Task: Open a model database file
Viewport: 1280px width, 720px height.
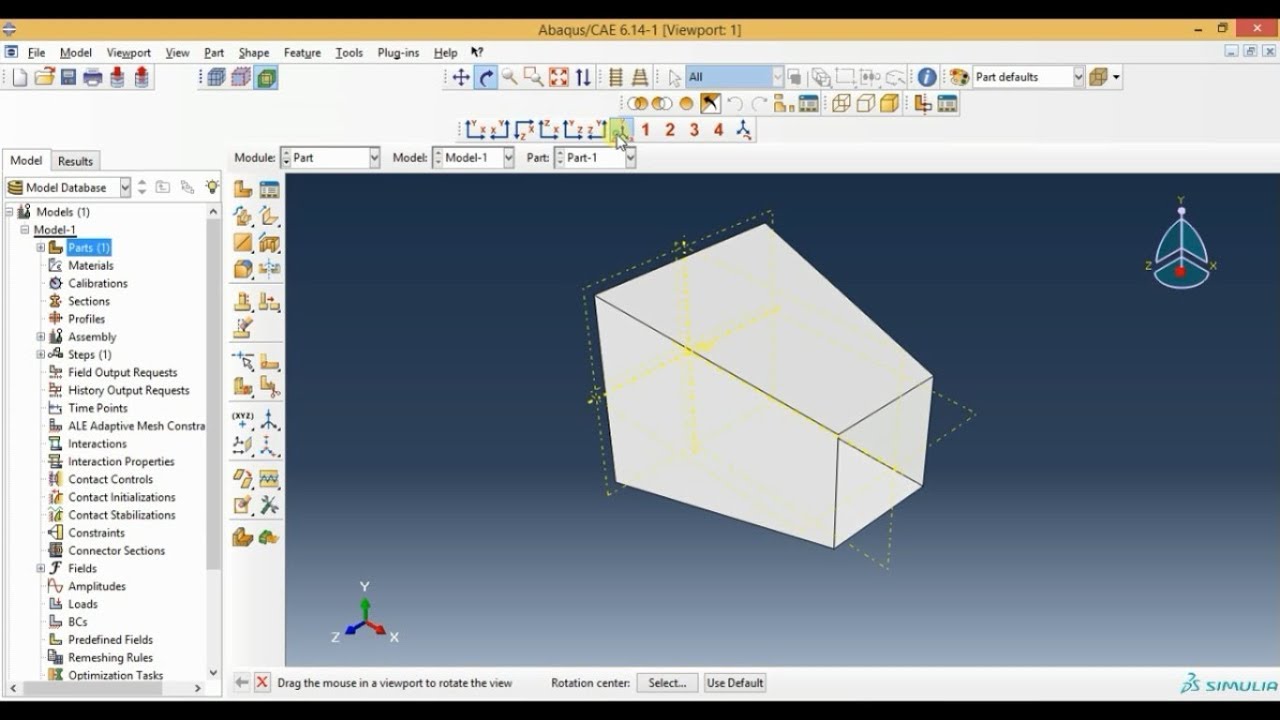Action: [x=44, y=77]
